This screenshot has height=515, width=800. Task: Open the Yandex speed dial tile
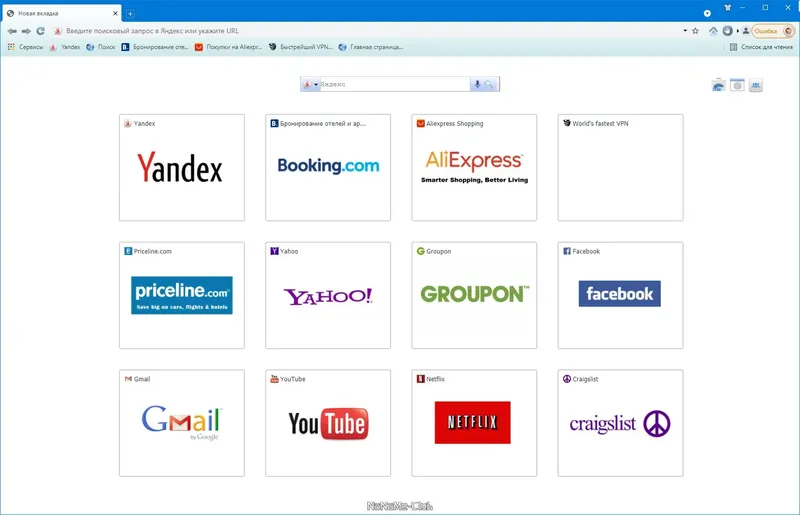[x=182, y=167]
